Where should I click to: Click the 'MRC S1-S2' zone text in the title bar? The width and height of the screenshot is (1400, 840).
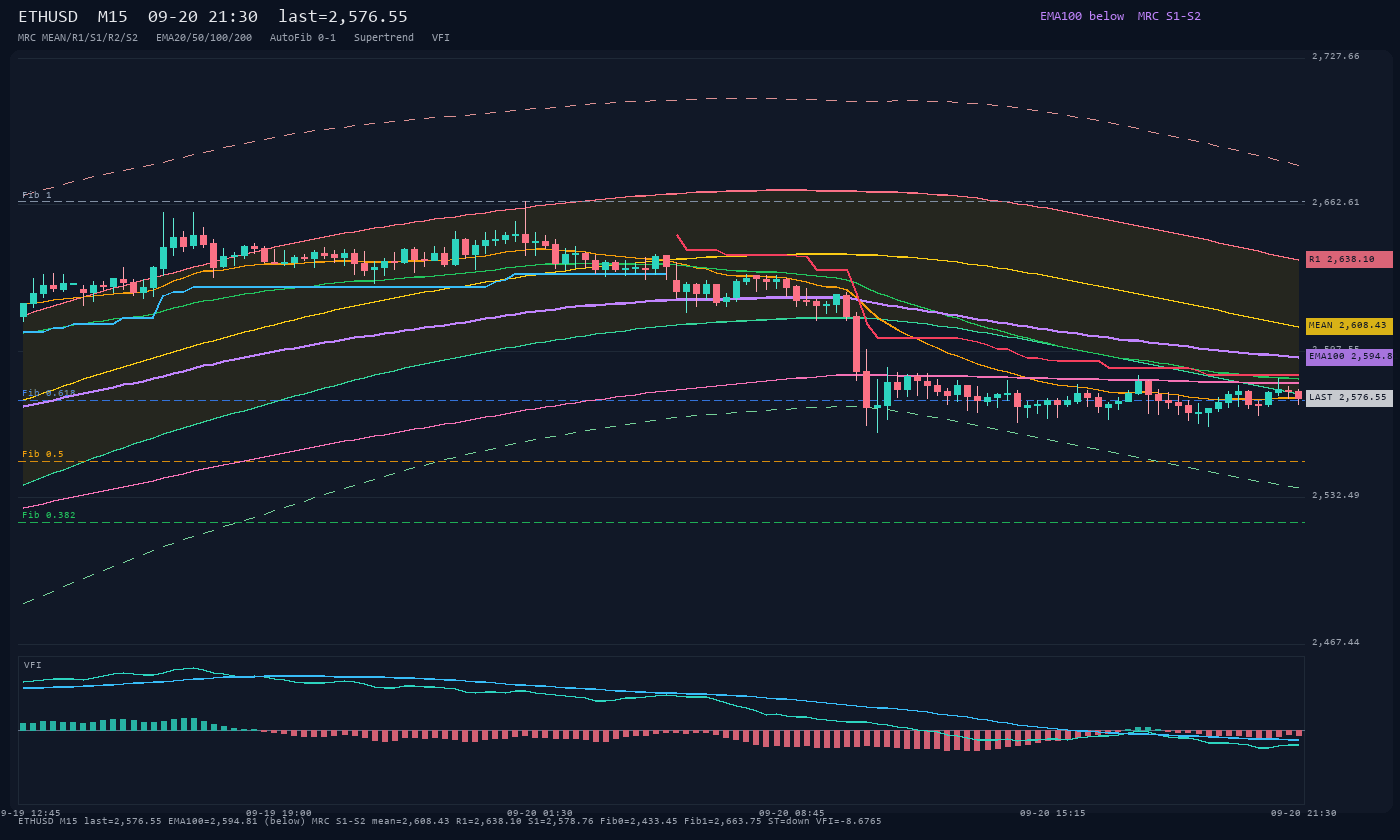[x=1169, y=16]
